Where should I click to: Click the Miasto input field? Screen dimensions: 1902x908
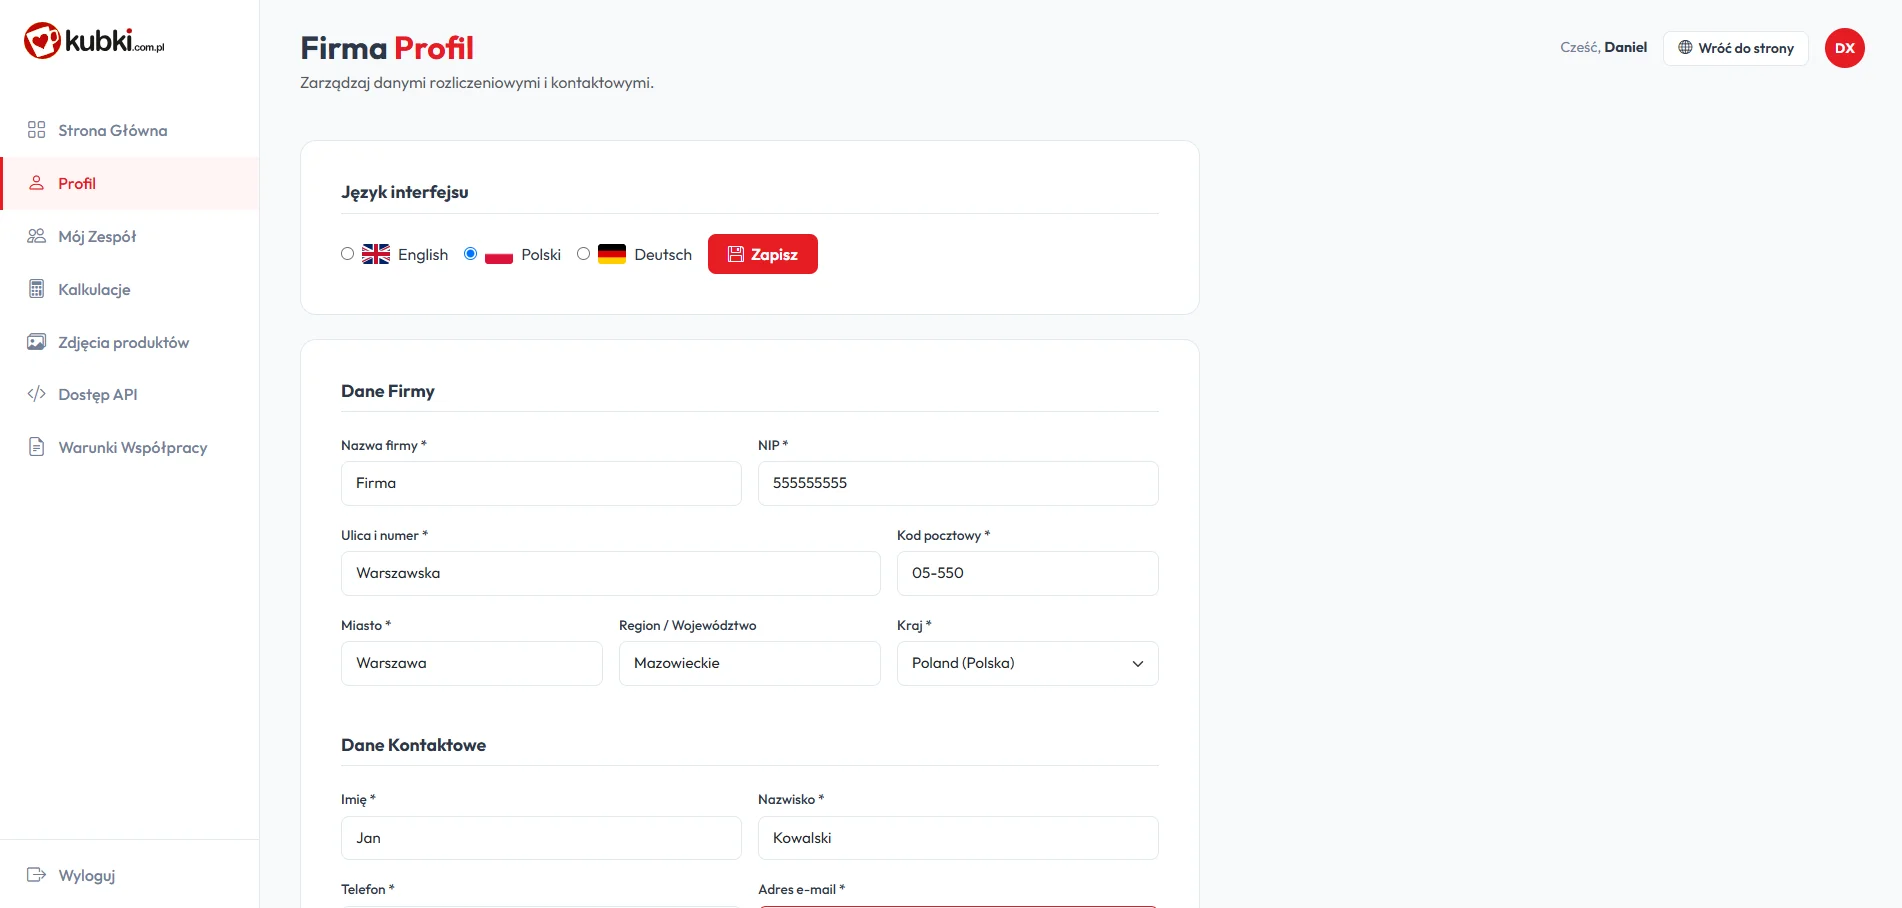pos(472,663)
